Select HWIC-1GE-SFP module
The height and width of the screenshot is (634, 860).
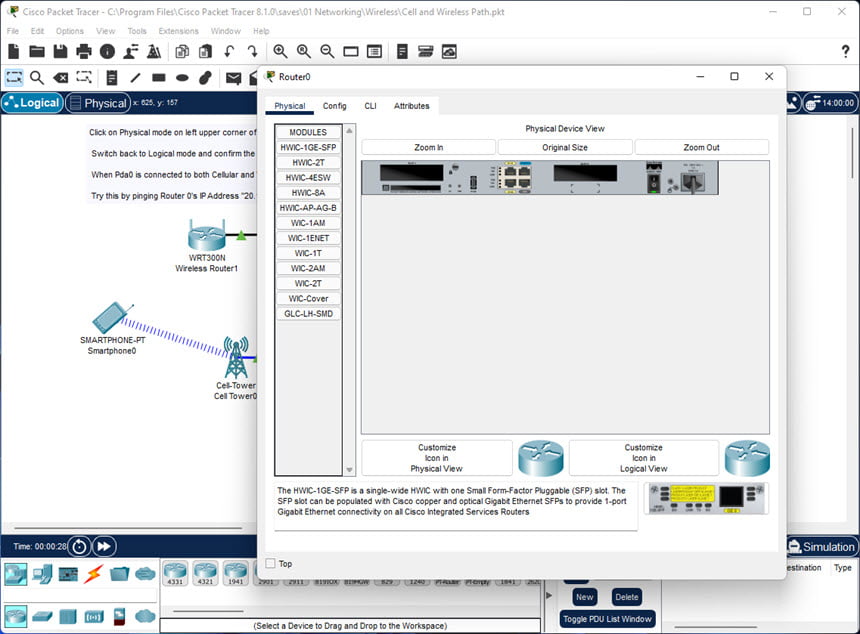(x=308, y=148)
